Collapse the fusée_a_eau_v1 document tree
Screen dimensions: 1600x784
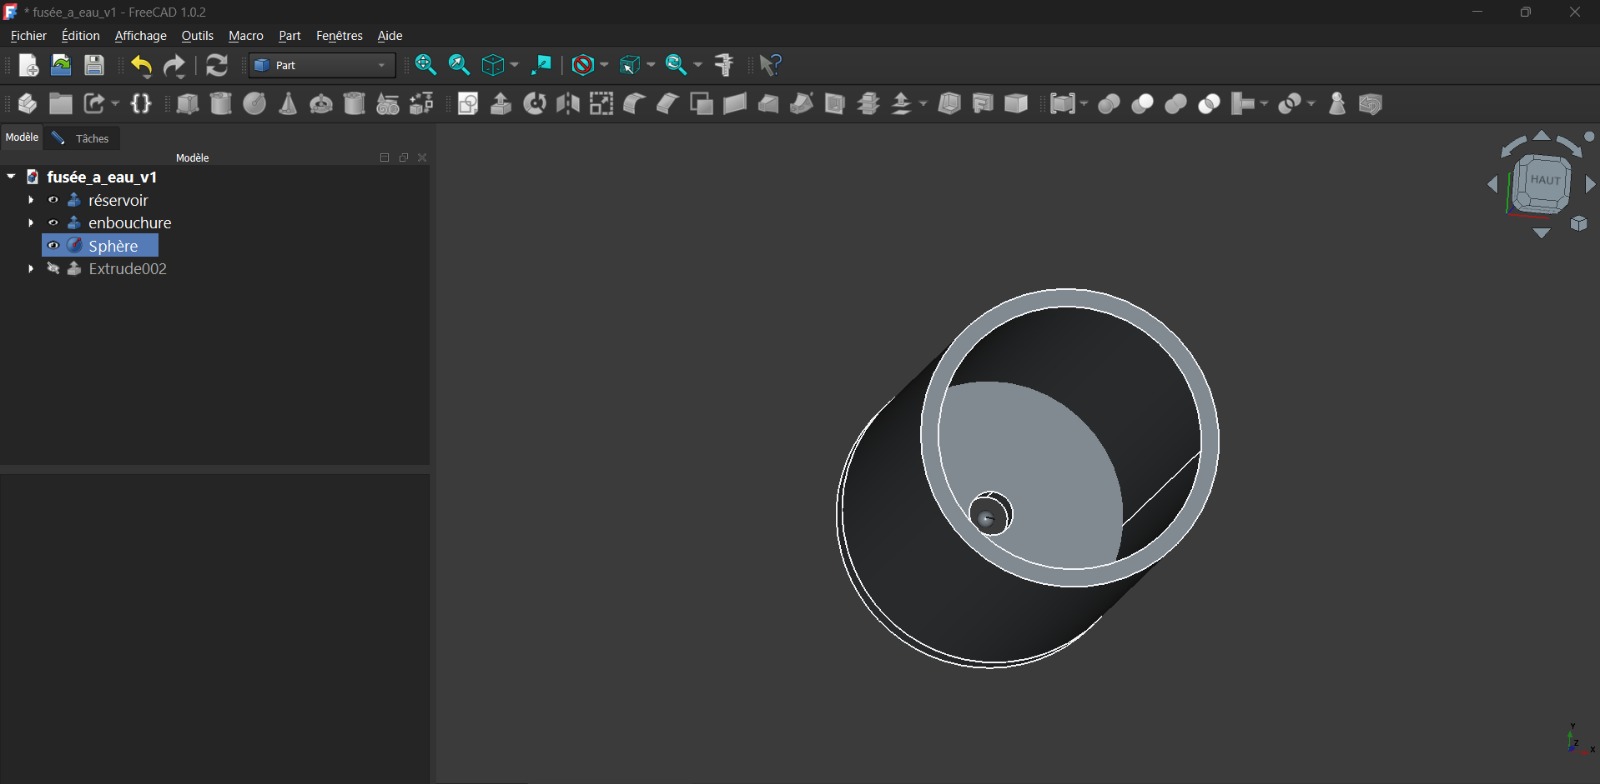coord(11,177)
